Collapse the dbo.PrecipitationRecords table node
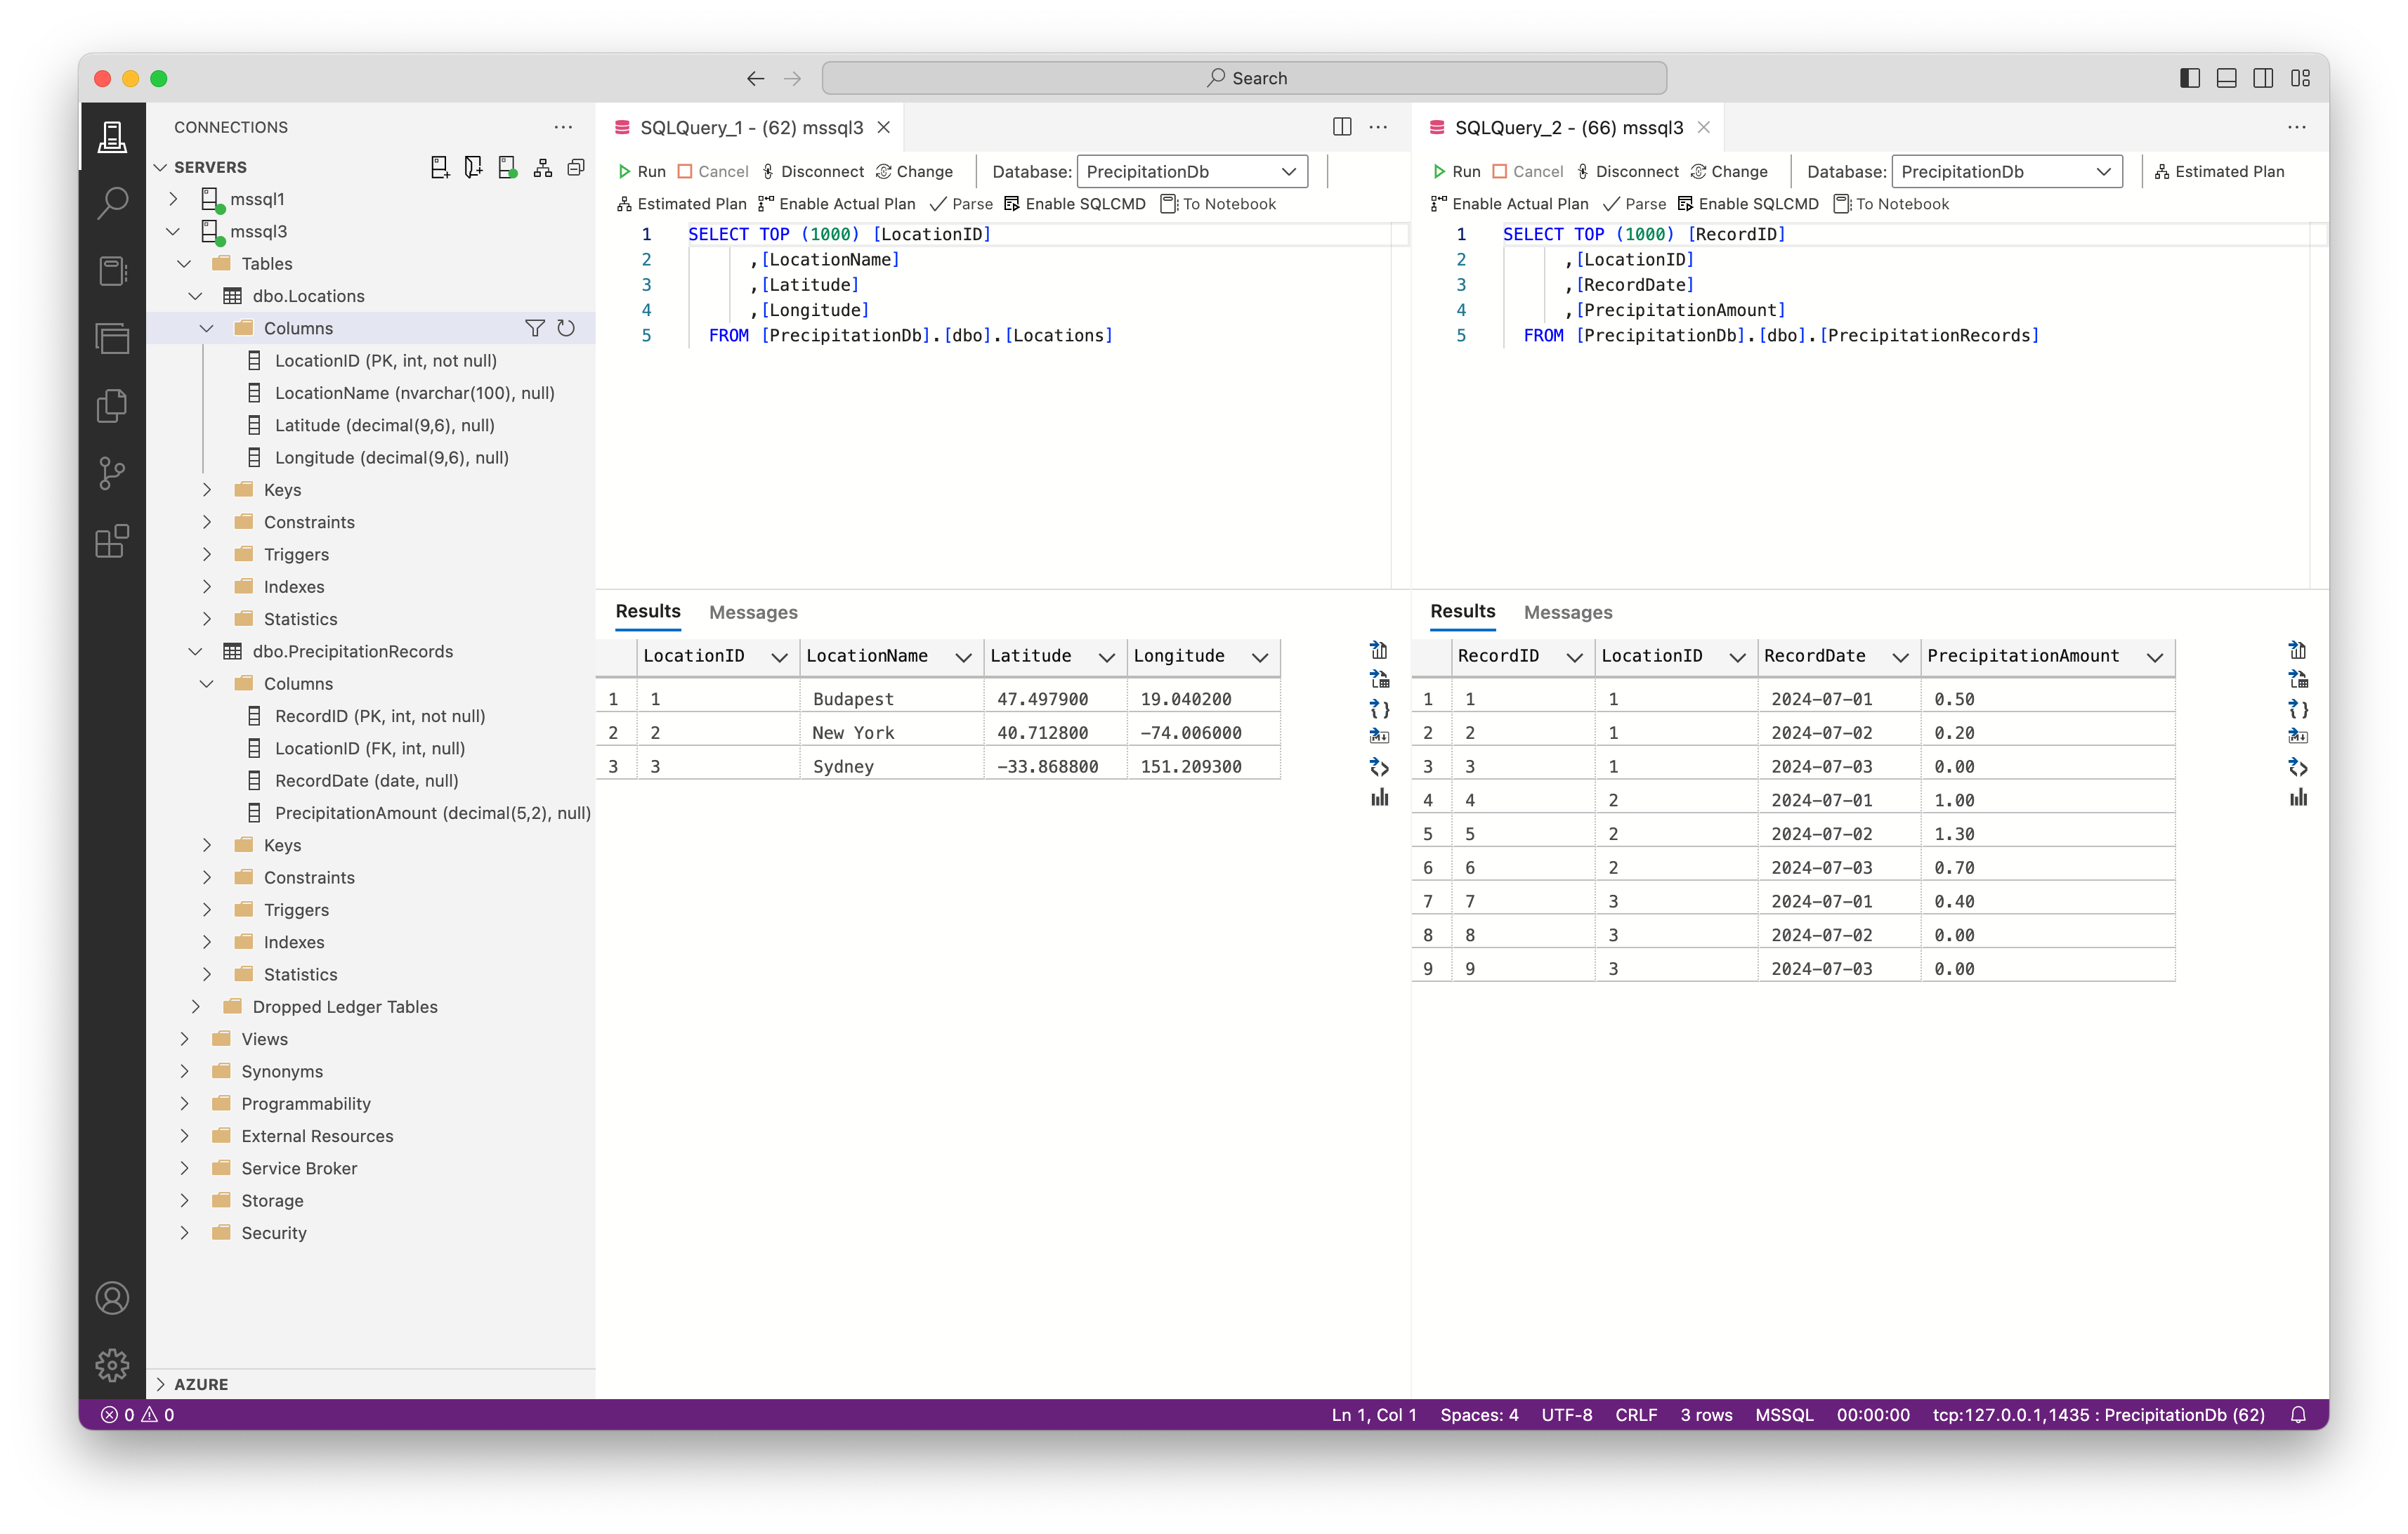Image resolution: width=2408 pixels, height=1534 pixels. (196, 651)
